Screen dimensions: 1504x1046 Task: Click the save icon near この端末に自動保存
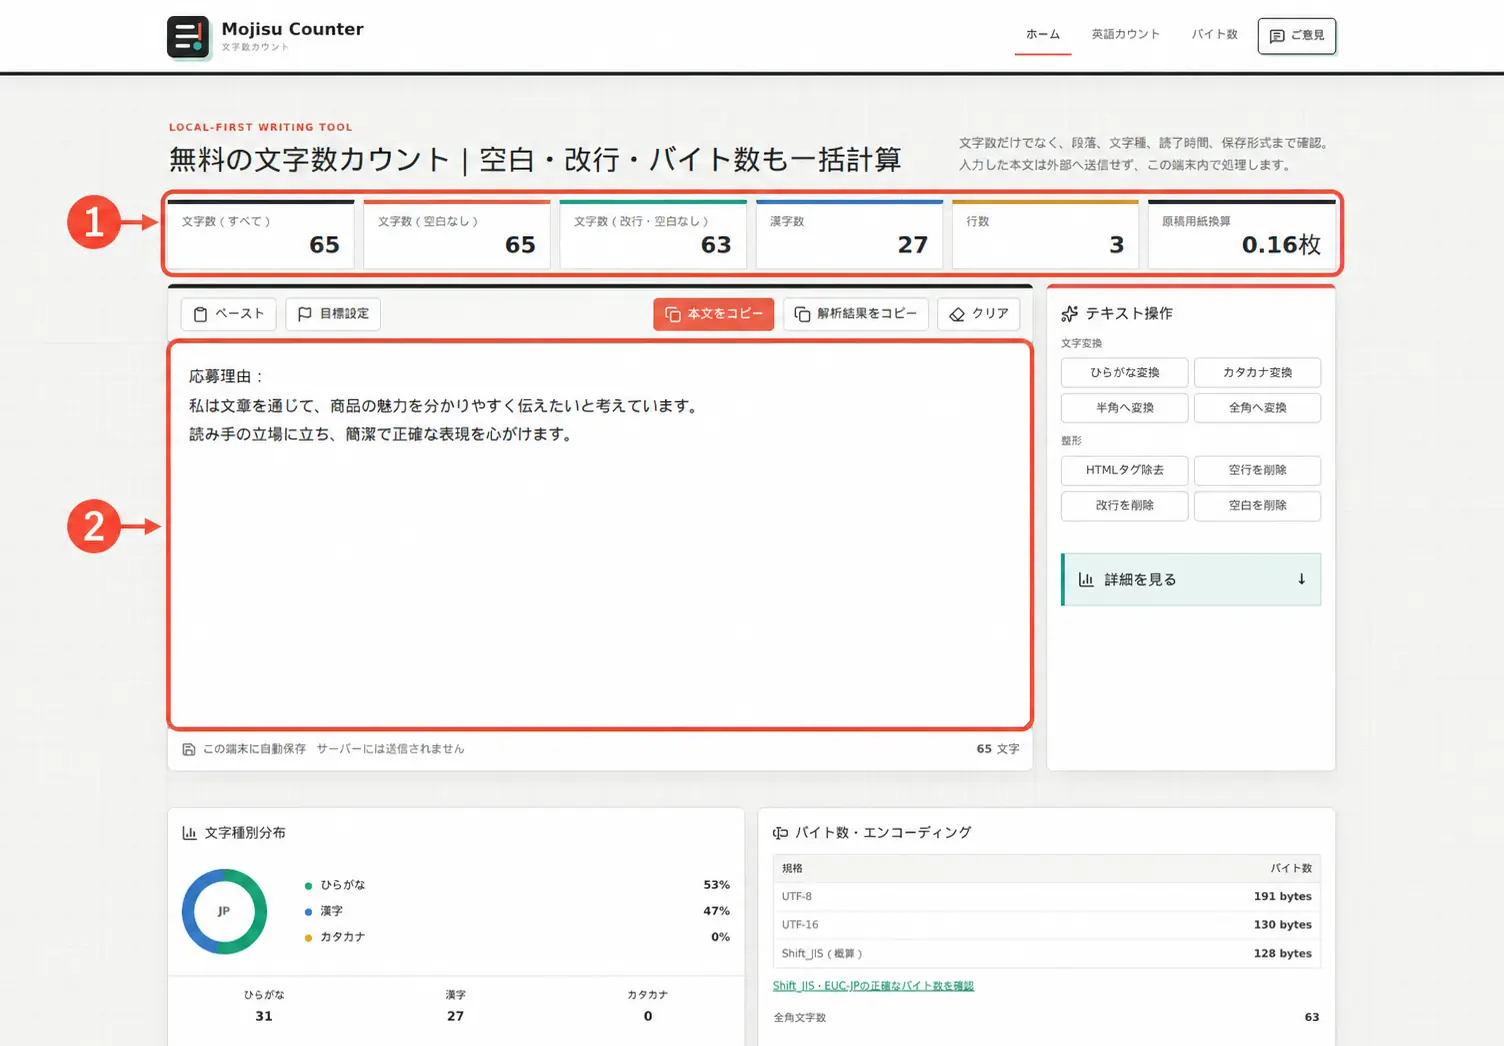tap(189, 749)
